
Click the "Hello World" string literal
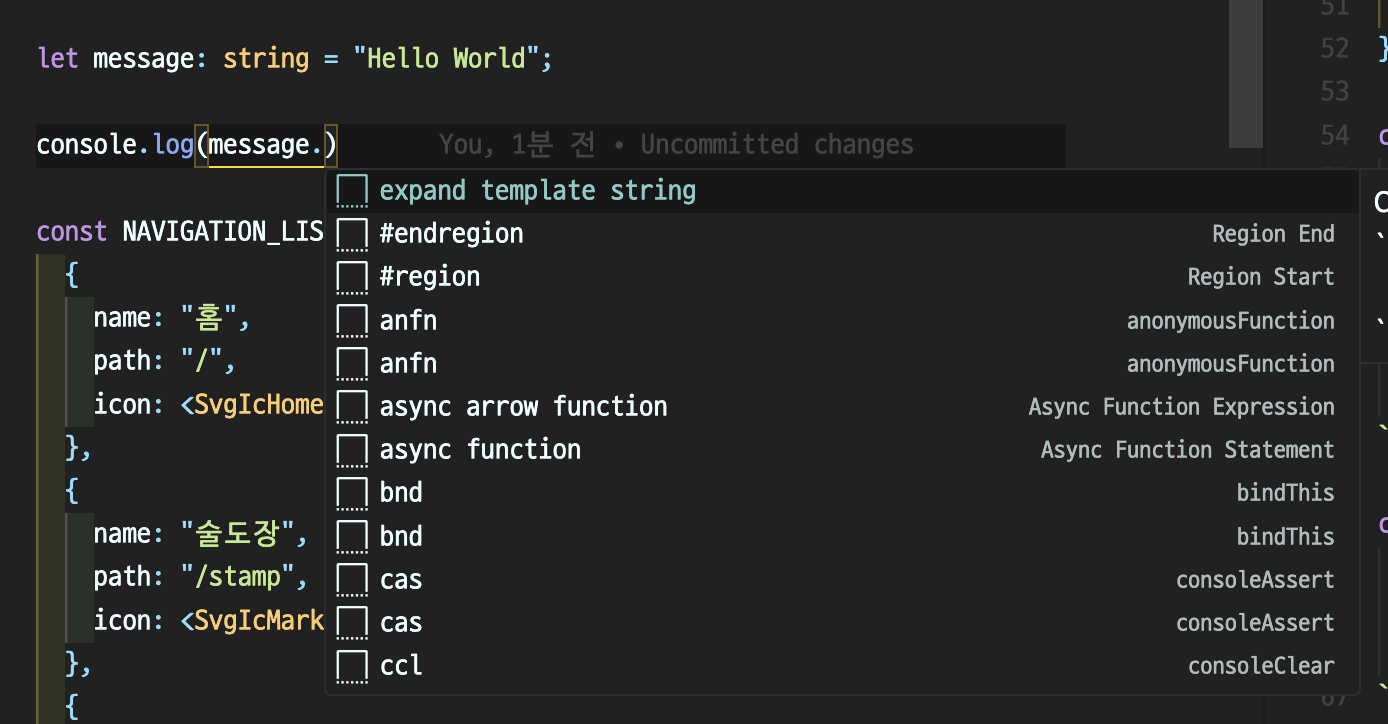(446, 58)
